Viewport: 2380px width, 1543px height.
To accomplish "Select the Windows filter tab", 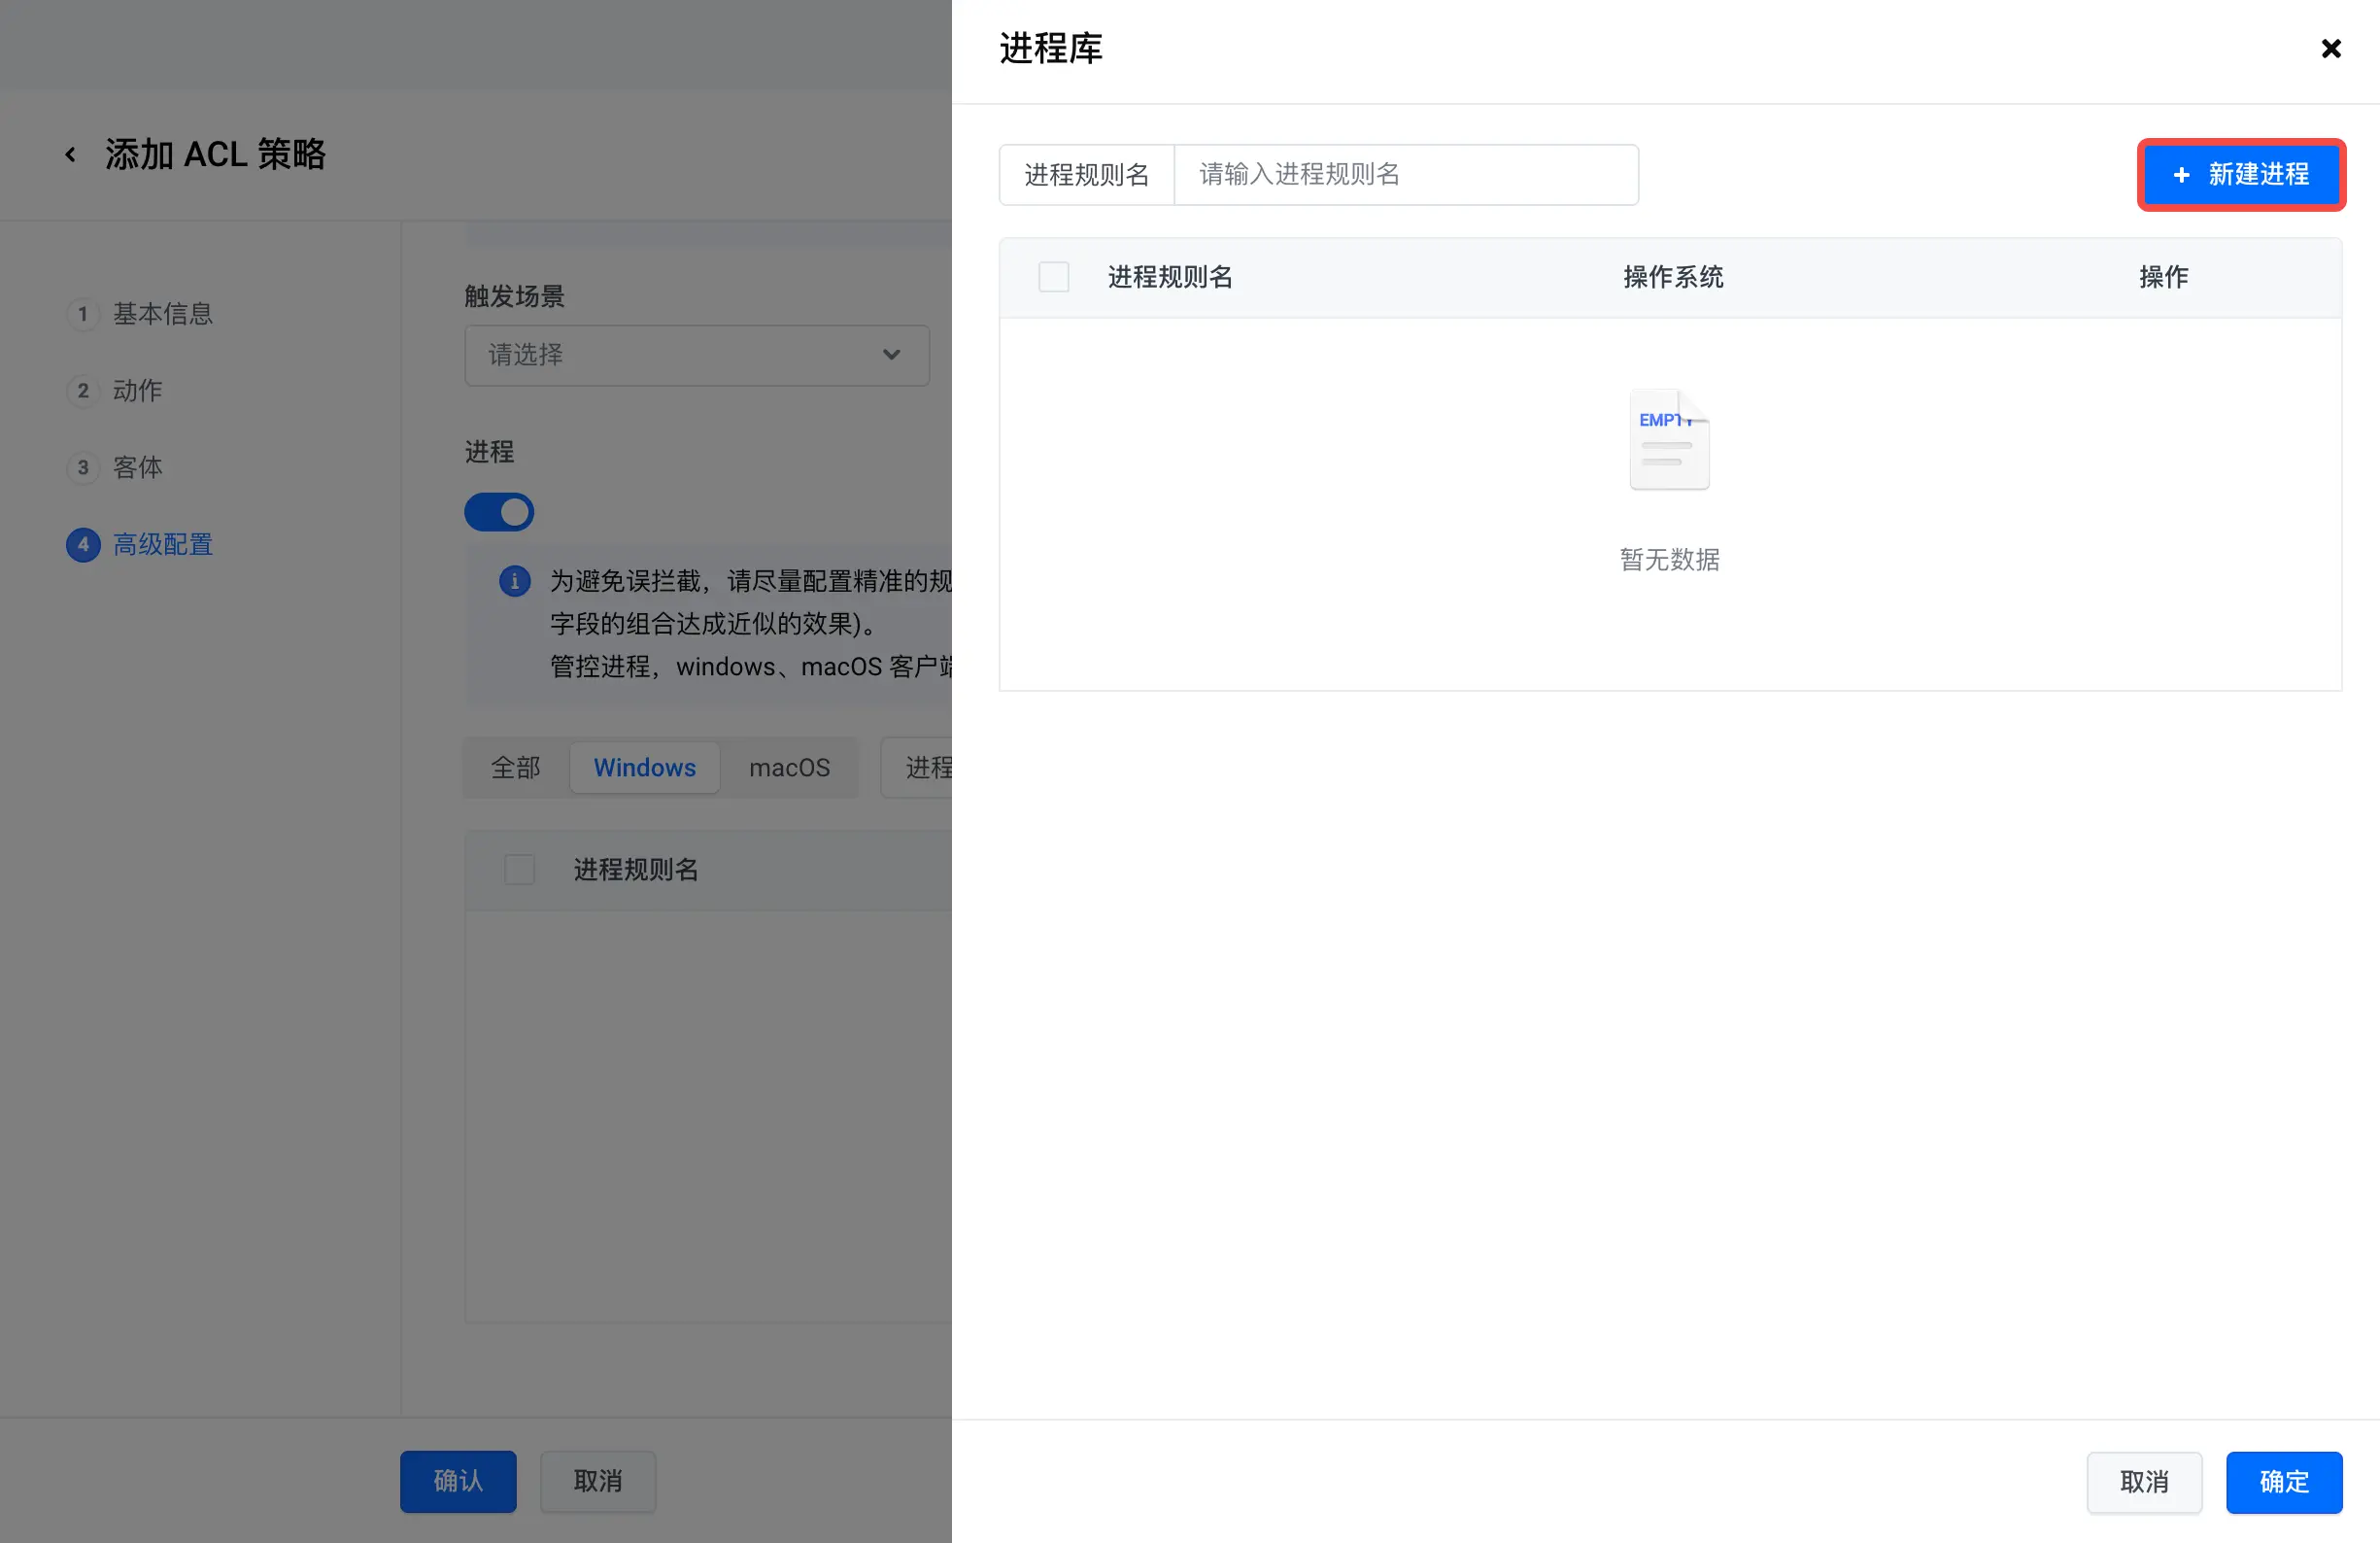I will 644,767.
